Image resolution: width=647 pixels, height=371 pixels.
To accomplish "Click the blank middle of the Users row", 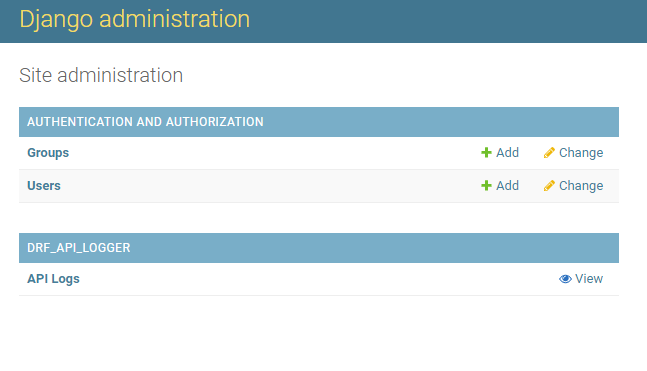I will 268,186.
